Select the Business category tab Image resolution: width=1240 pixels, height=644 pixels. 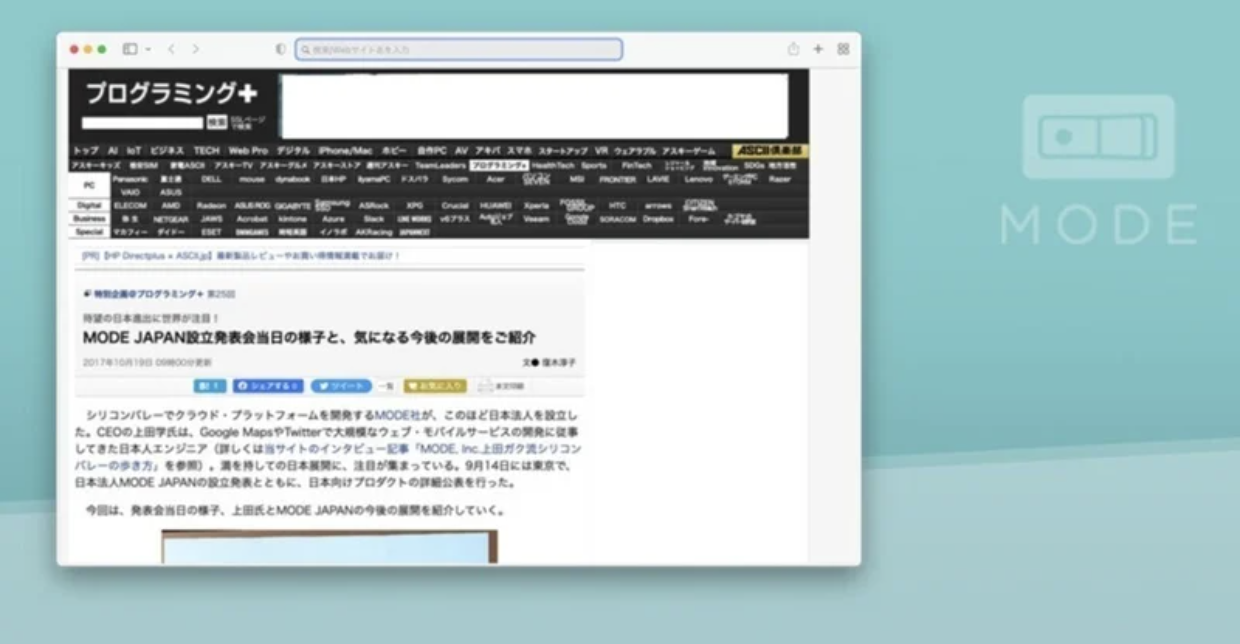click(x=89, y=218)
